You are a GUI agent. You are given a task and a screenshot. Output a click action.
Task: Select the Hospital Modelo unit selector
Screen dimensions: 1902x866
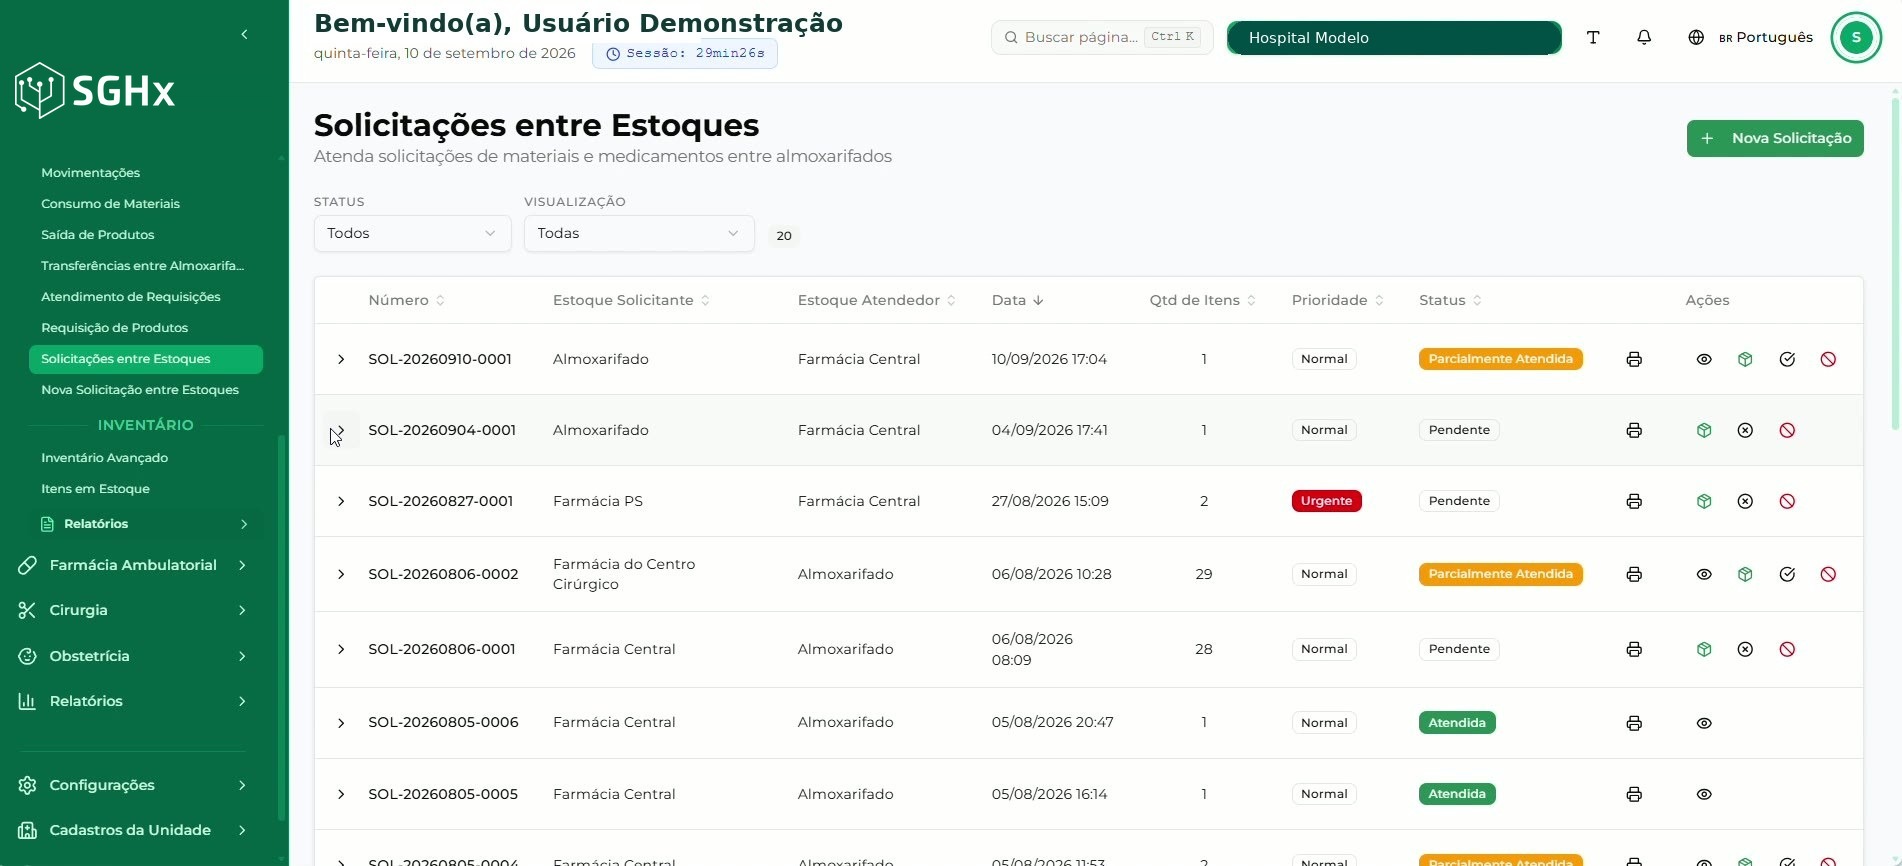1394,38
